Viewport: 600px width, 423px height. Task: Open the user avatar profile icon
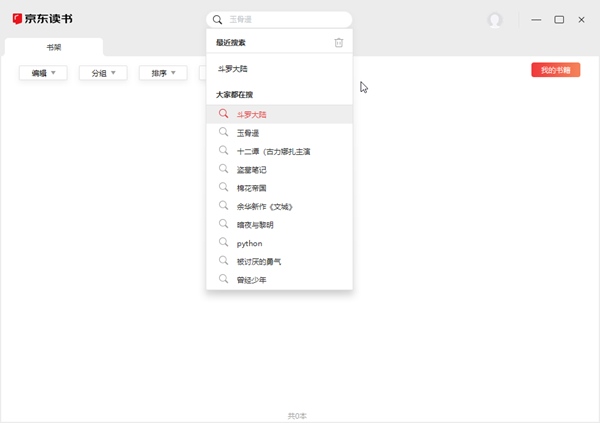click(x=495, y=20)
